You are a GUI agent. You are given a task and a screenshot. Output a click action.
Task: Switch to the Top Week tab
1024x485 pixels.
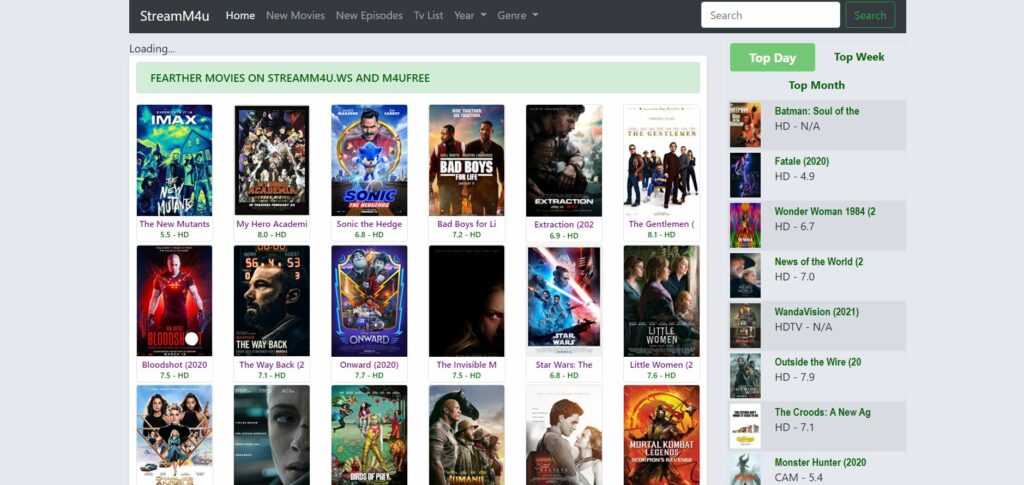859,57
